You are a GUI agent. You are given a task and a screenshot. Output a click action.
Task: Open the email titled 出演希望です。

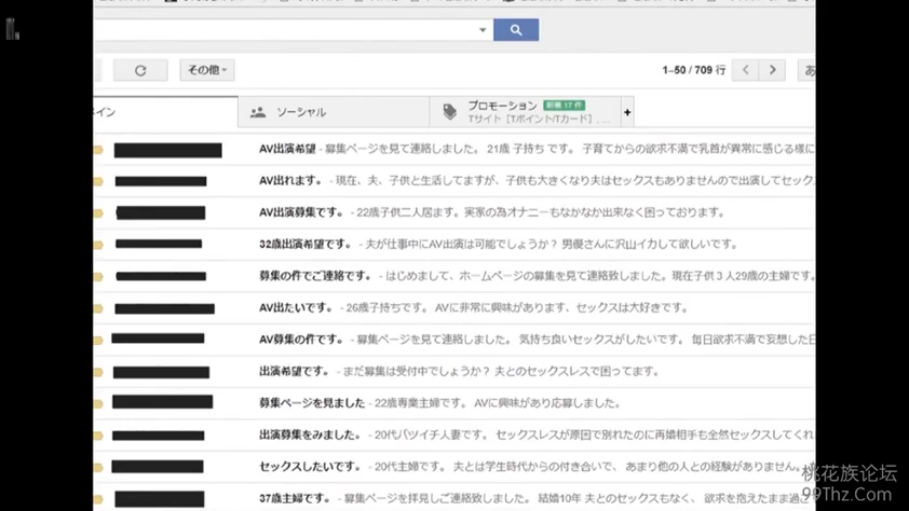tap(293, 372)
